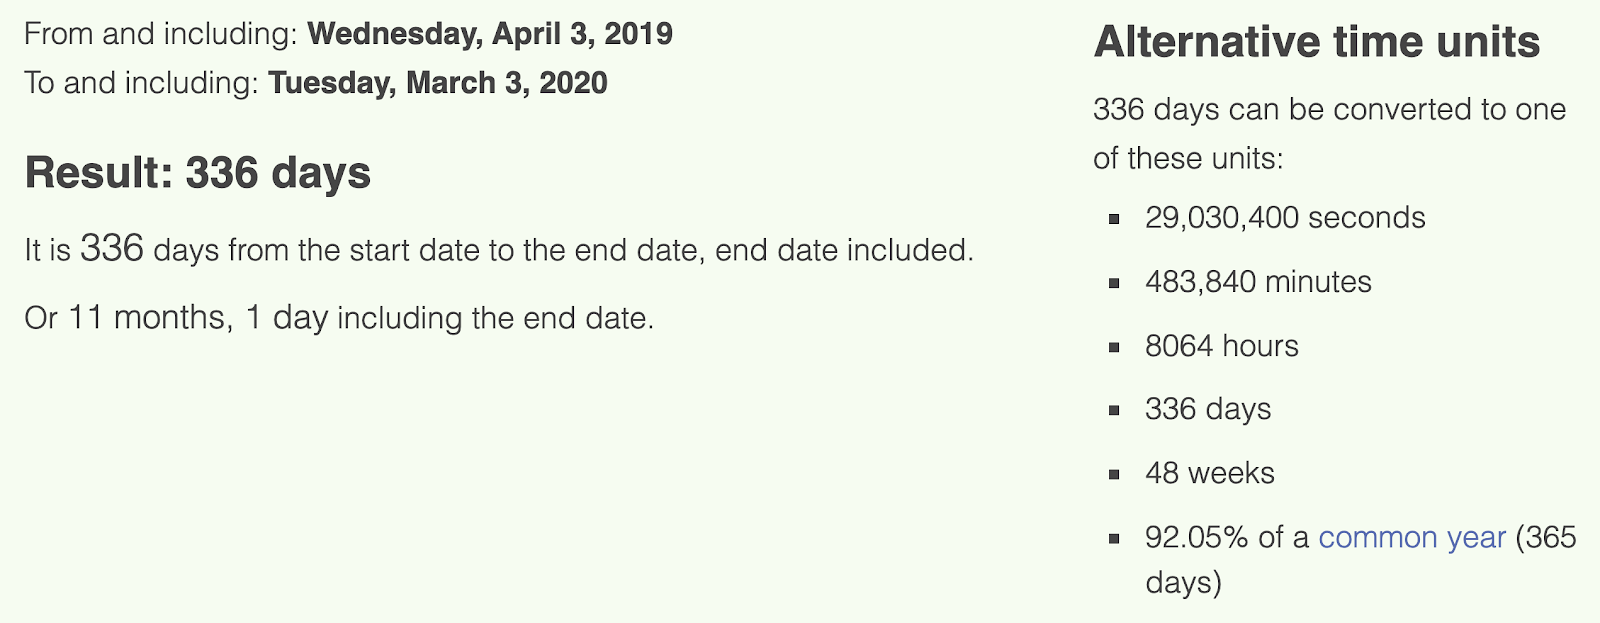Screen dimensions: 1600x623
Task: Click the "From and including:" label
Action: [161, 34]
